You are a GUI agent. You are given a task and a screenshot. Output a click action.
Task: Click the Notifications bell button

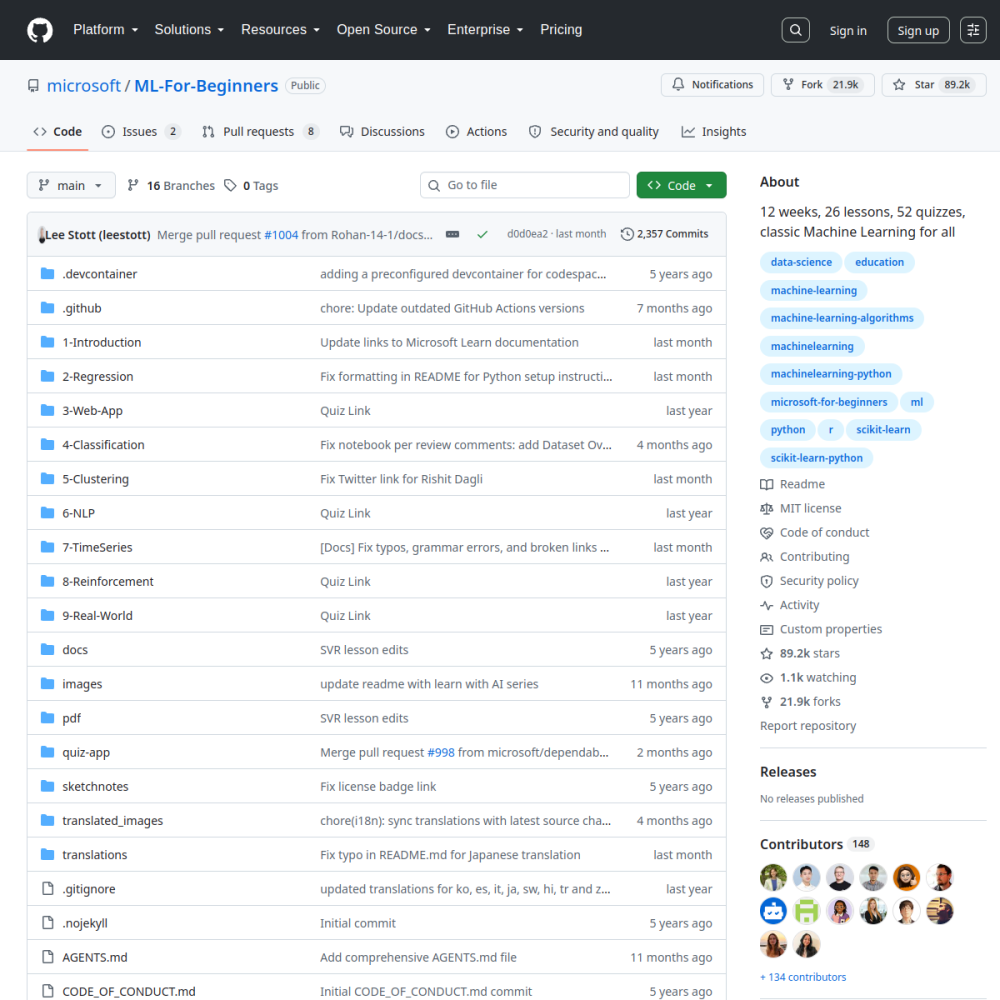(712, 85)
